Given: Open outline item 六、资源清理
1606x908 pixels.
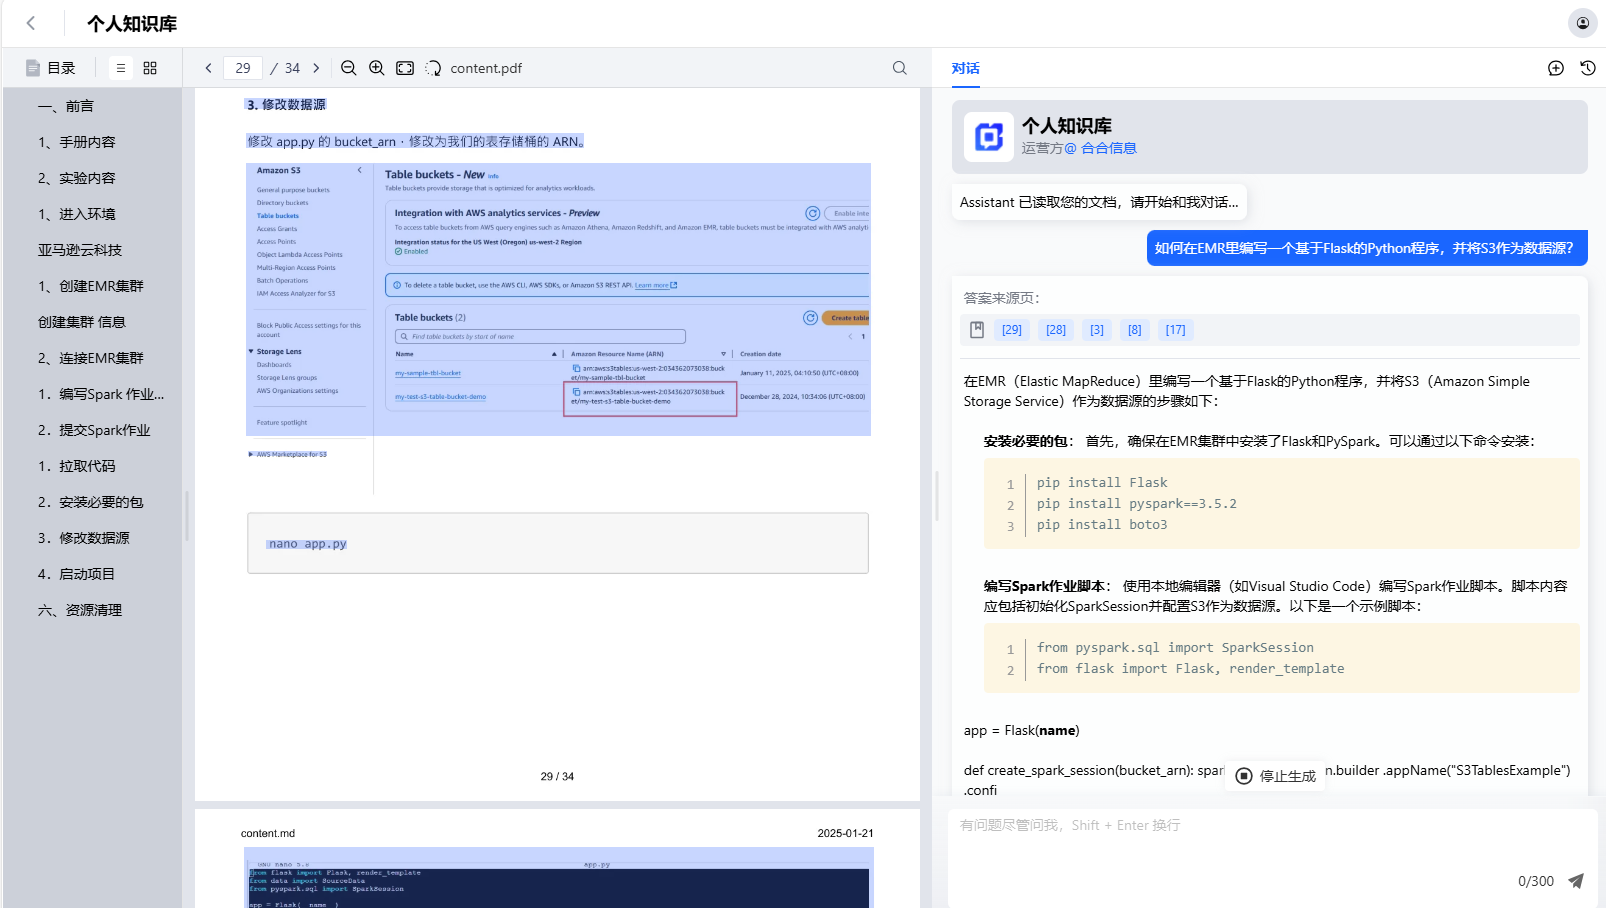Looking at the screenshot, I should click(x=80, y=610).
